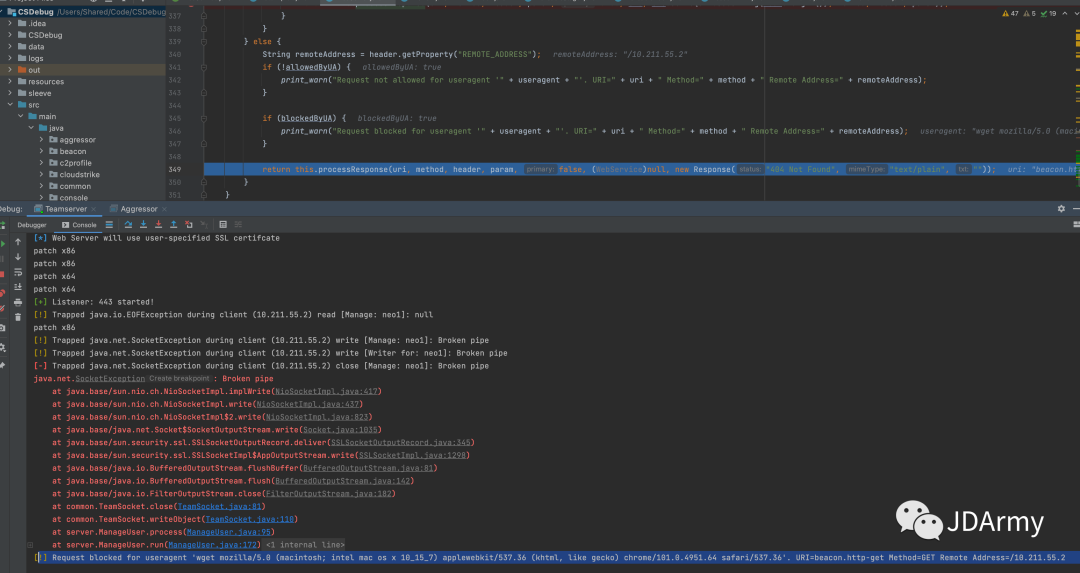Image resolution: width=1080 pixels, height=573 pixels.
Task: Click the View Breakpoints icon
Action: [3, 293]
